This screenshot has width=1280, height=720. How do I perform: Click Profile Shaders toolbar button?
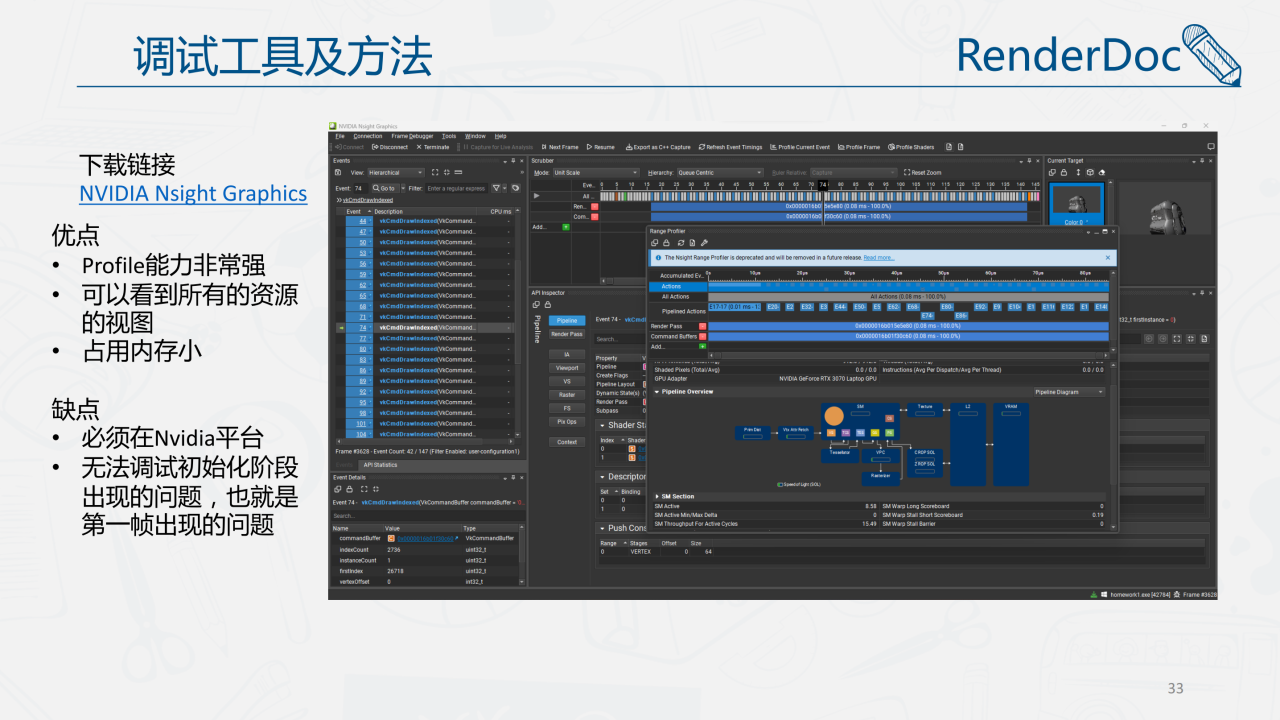point(910,147)
